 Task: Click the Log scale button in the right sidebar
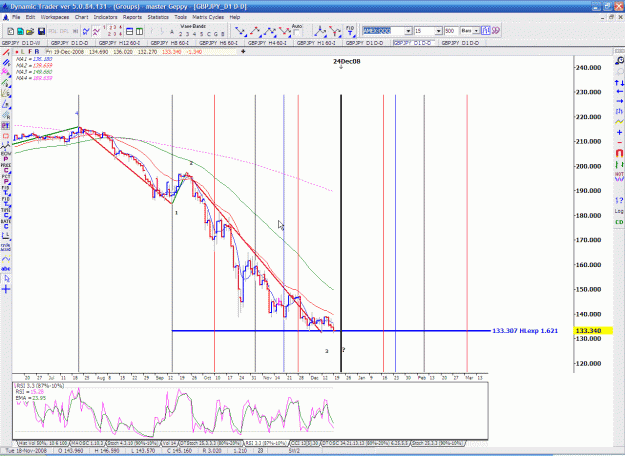[619, 211]
